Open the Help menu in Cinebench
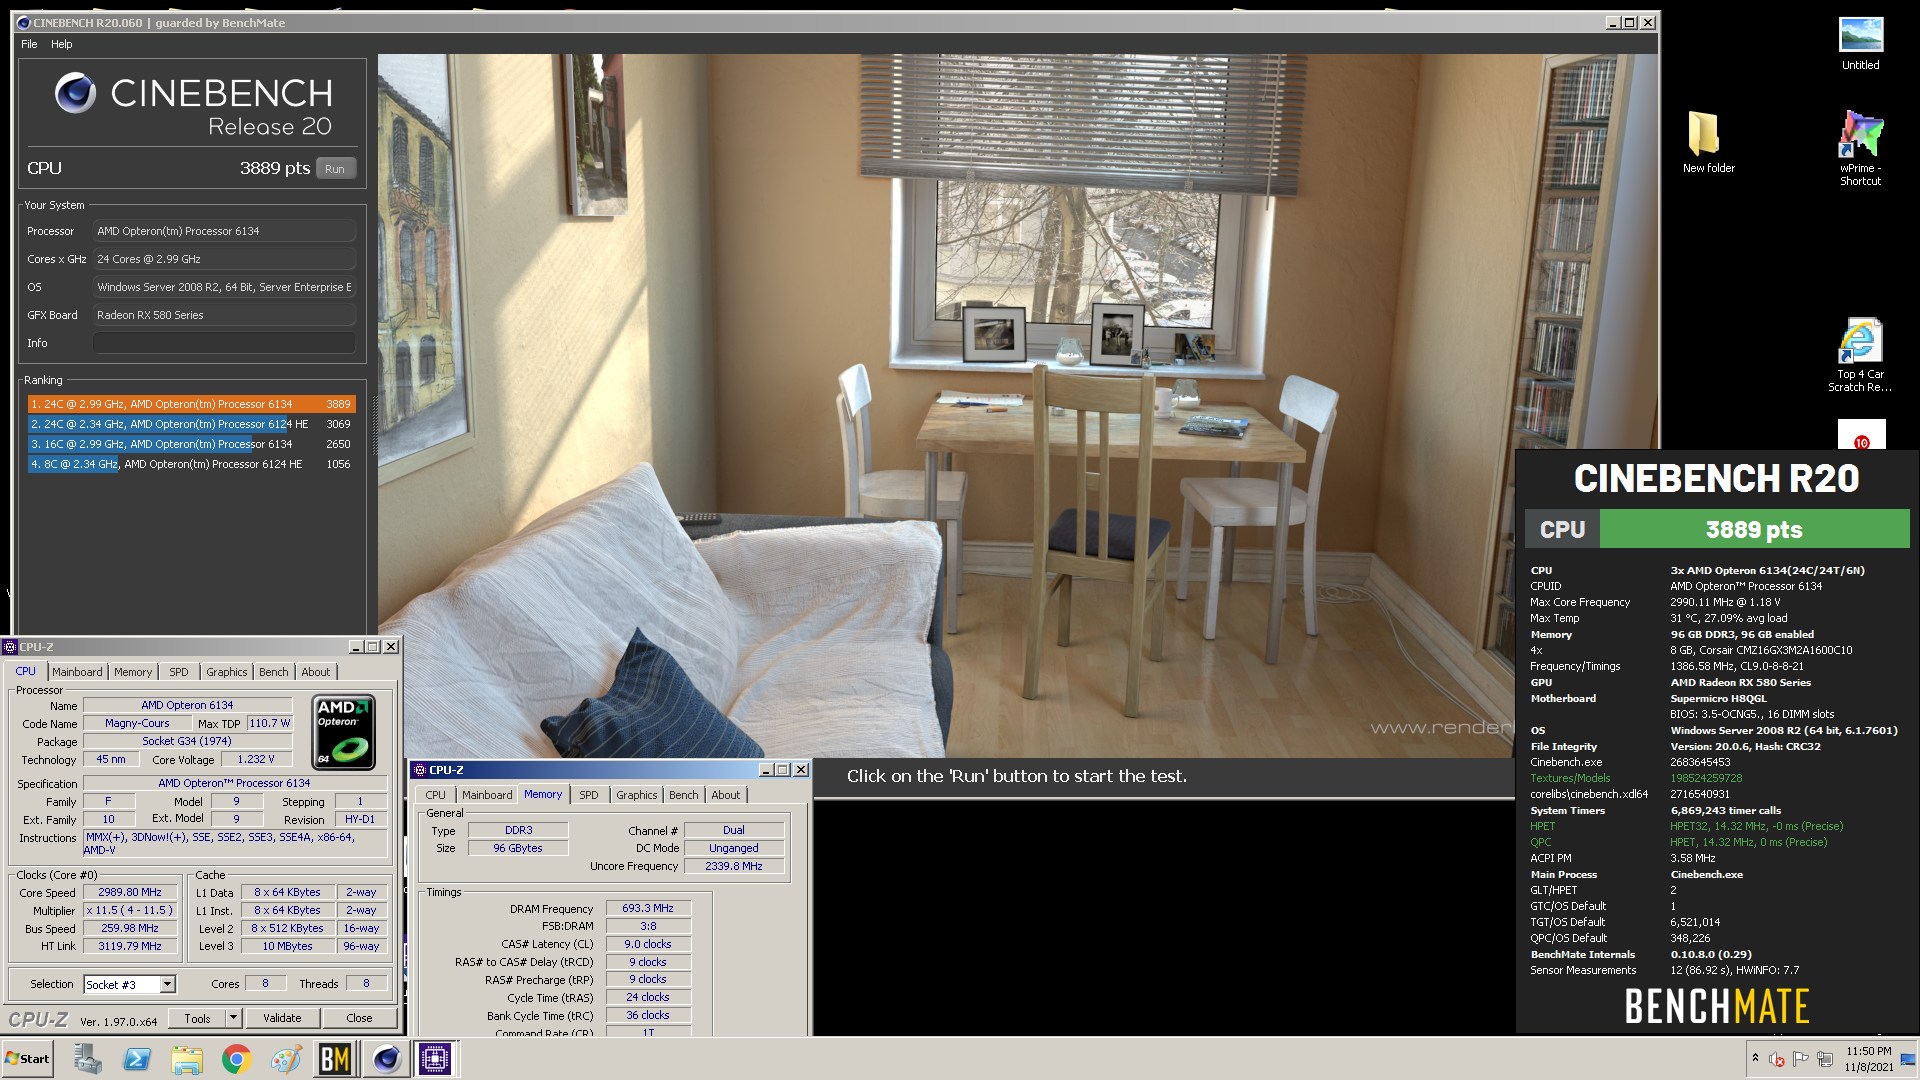Viewport: 1920px width, 1080px height. point(62,44)
